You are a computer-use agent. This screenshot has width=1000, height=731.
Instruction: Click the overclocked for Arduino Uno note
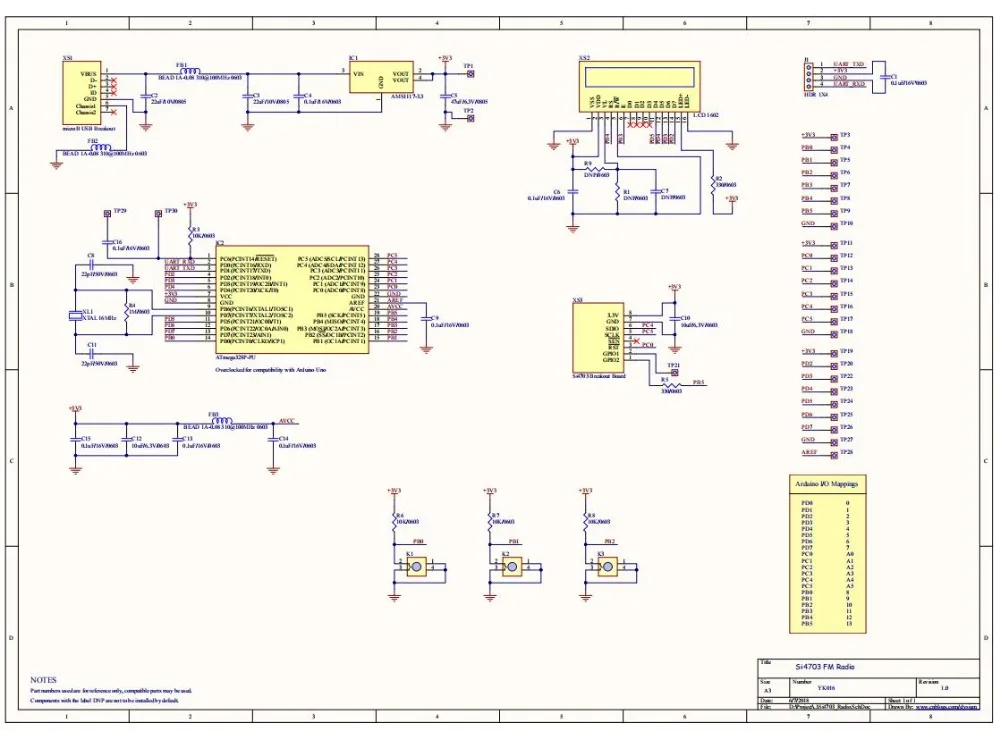click(x=270, y=370)
